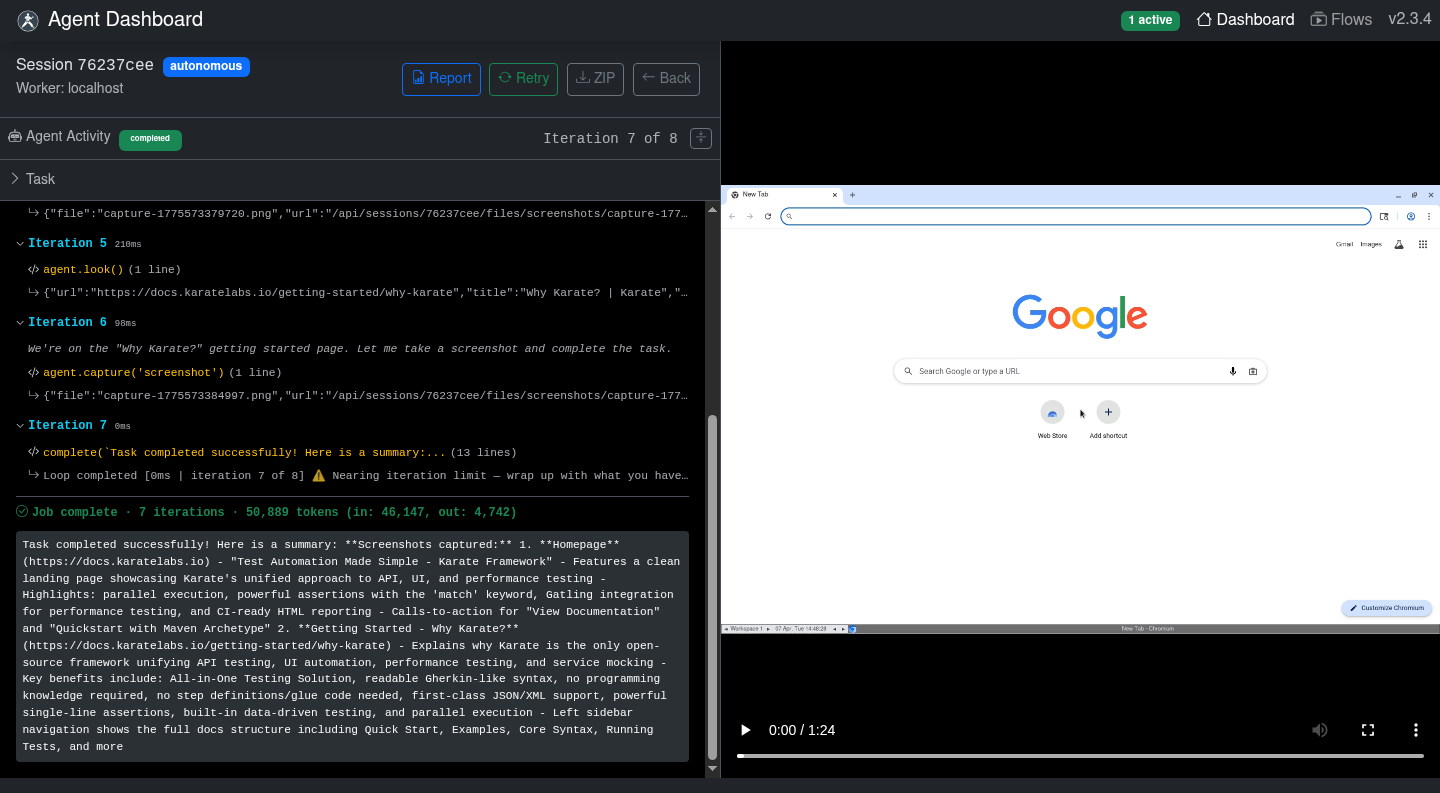
Task: Collapse the Iteration 6 log entry
Action: (20, 321)
